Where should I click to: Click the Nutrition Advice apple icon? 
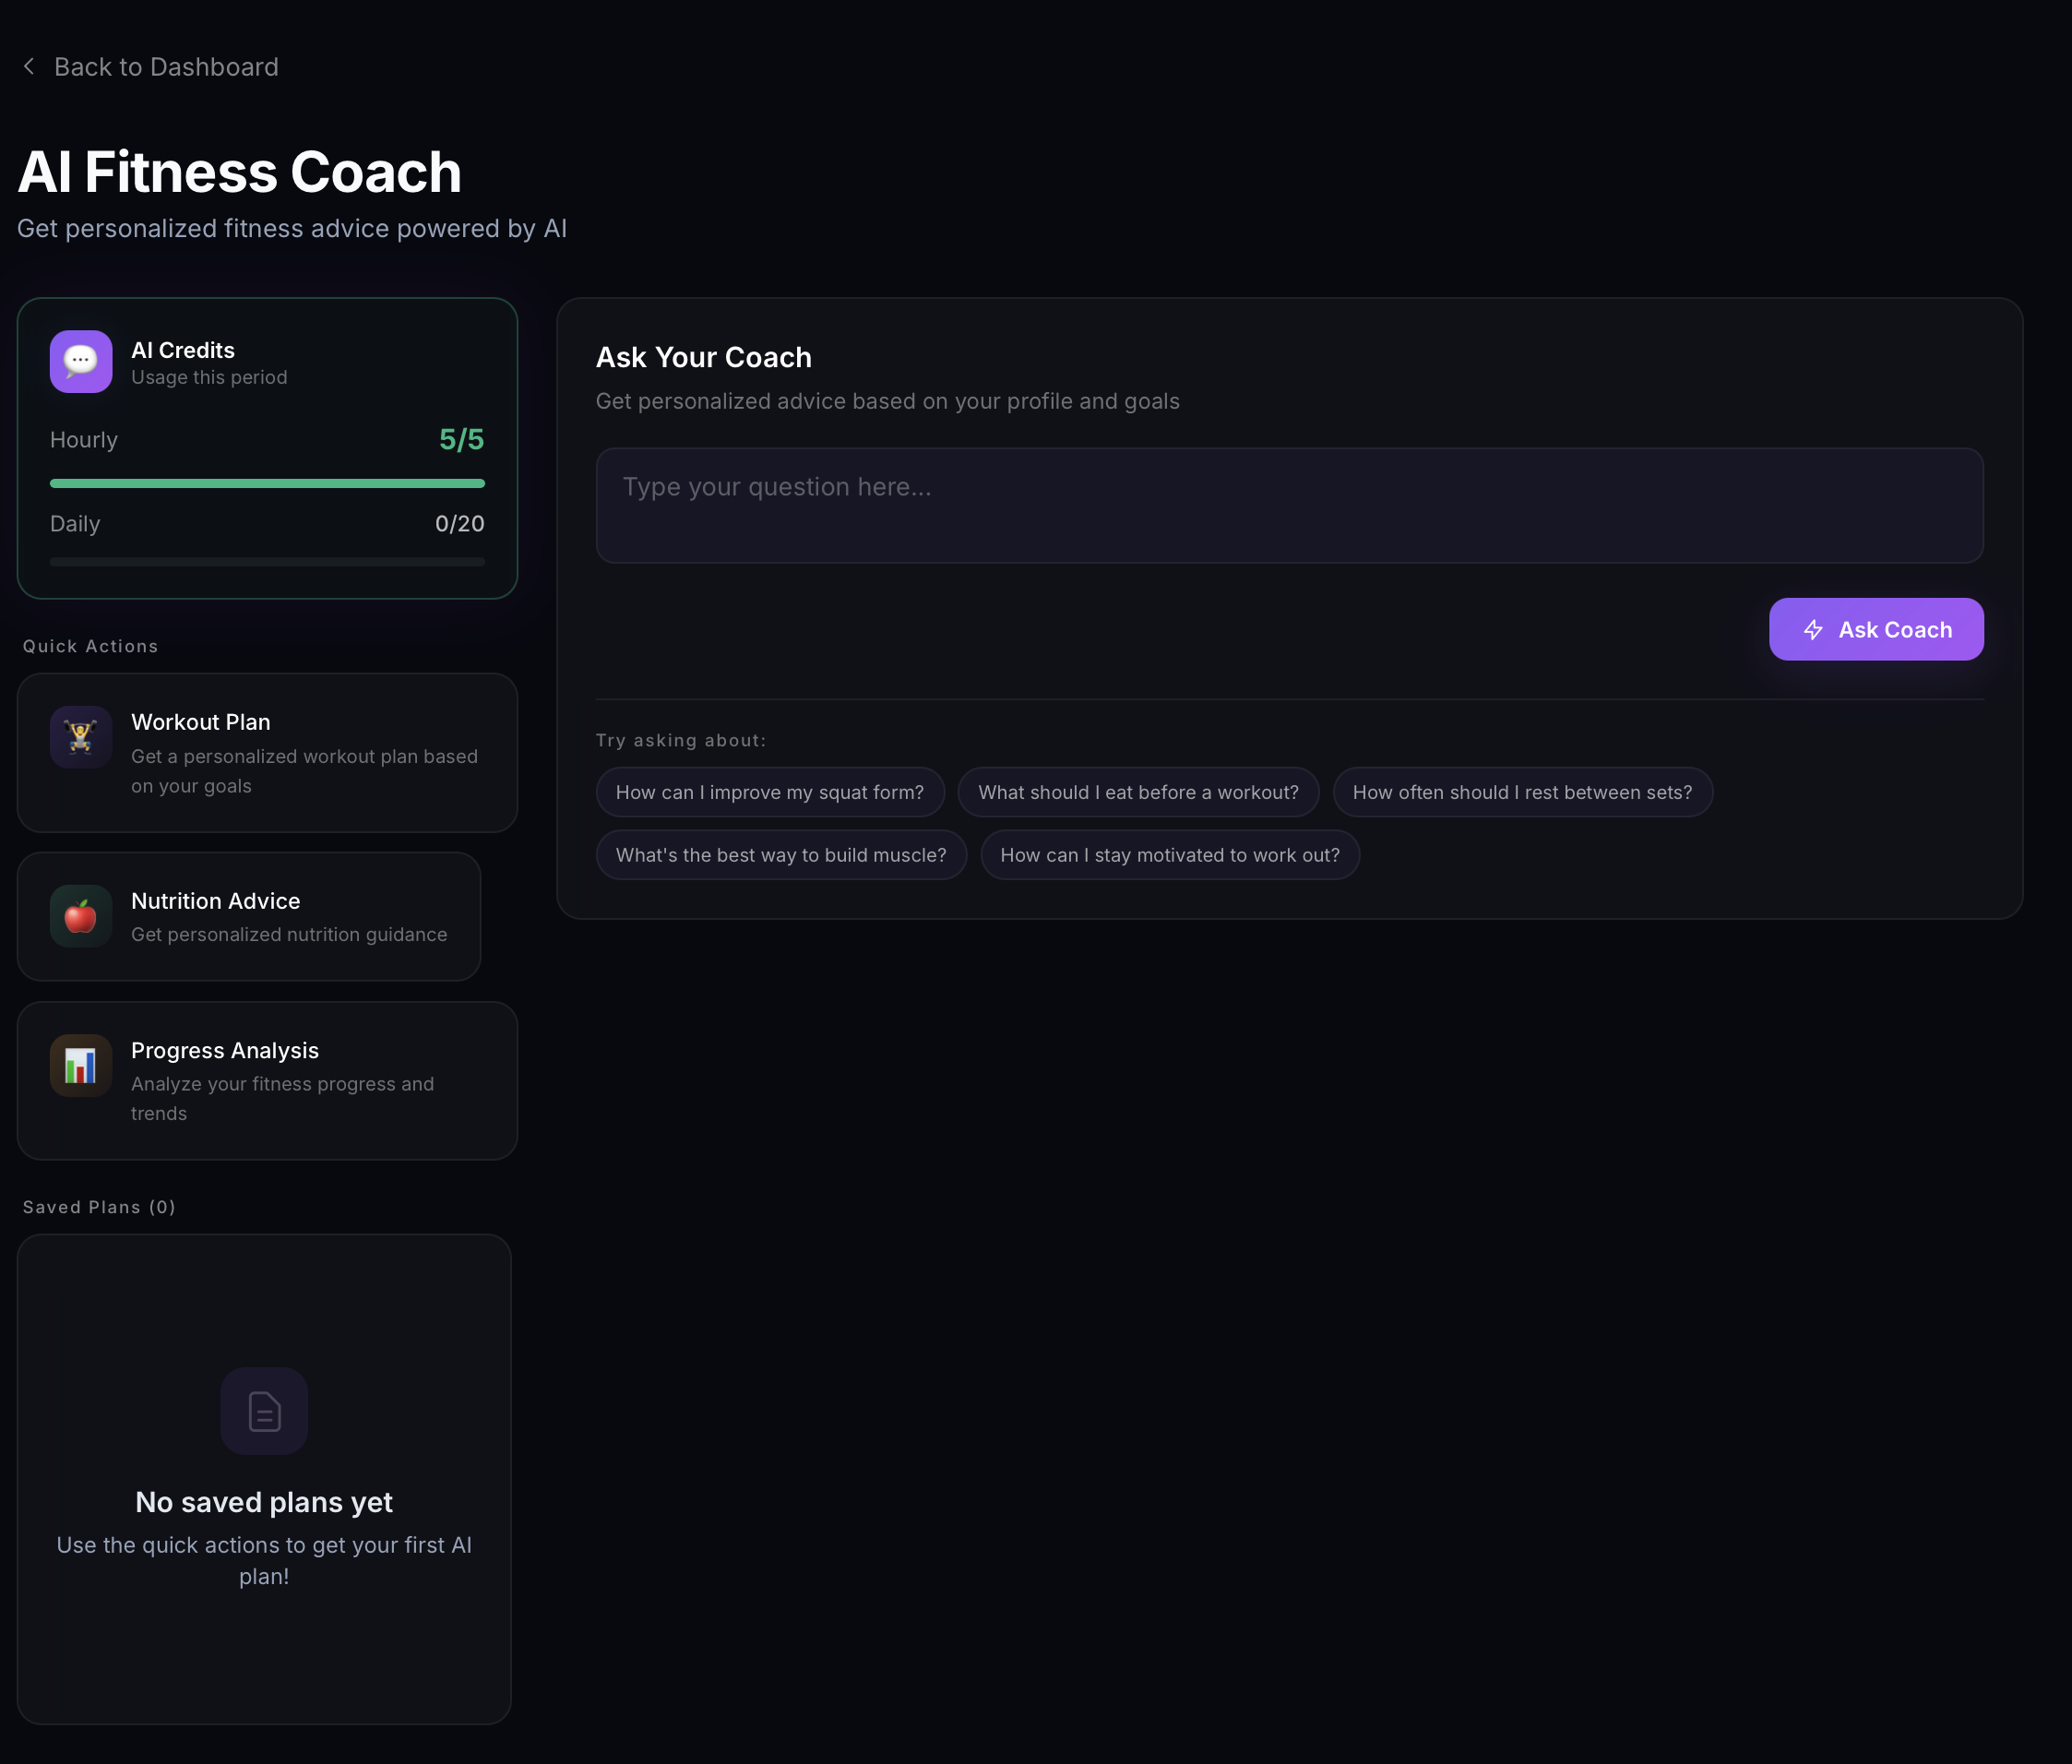click(x=80, y=916)
